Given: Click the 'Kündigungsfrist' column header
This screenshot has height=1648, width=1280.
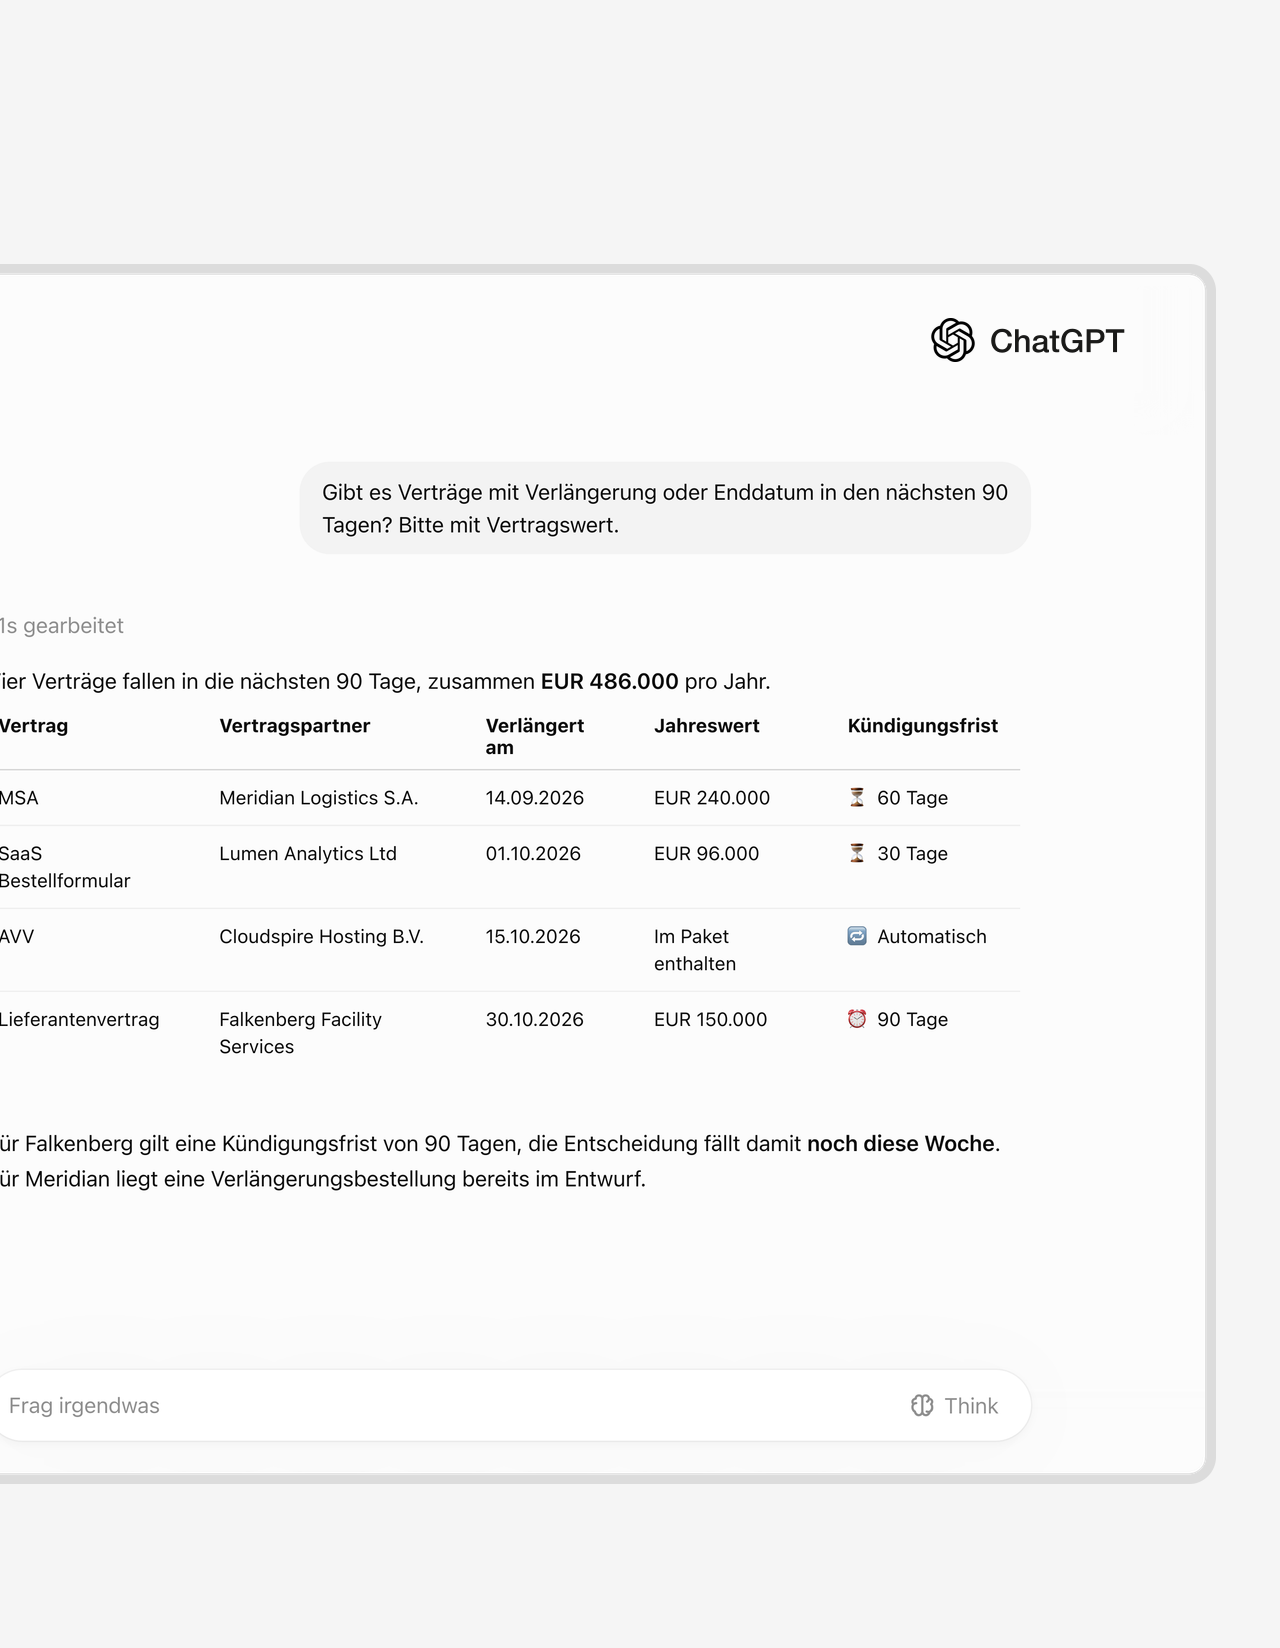Looking at the screenshot, I should pyautogui.click(x=923, y=726).
